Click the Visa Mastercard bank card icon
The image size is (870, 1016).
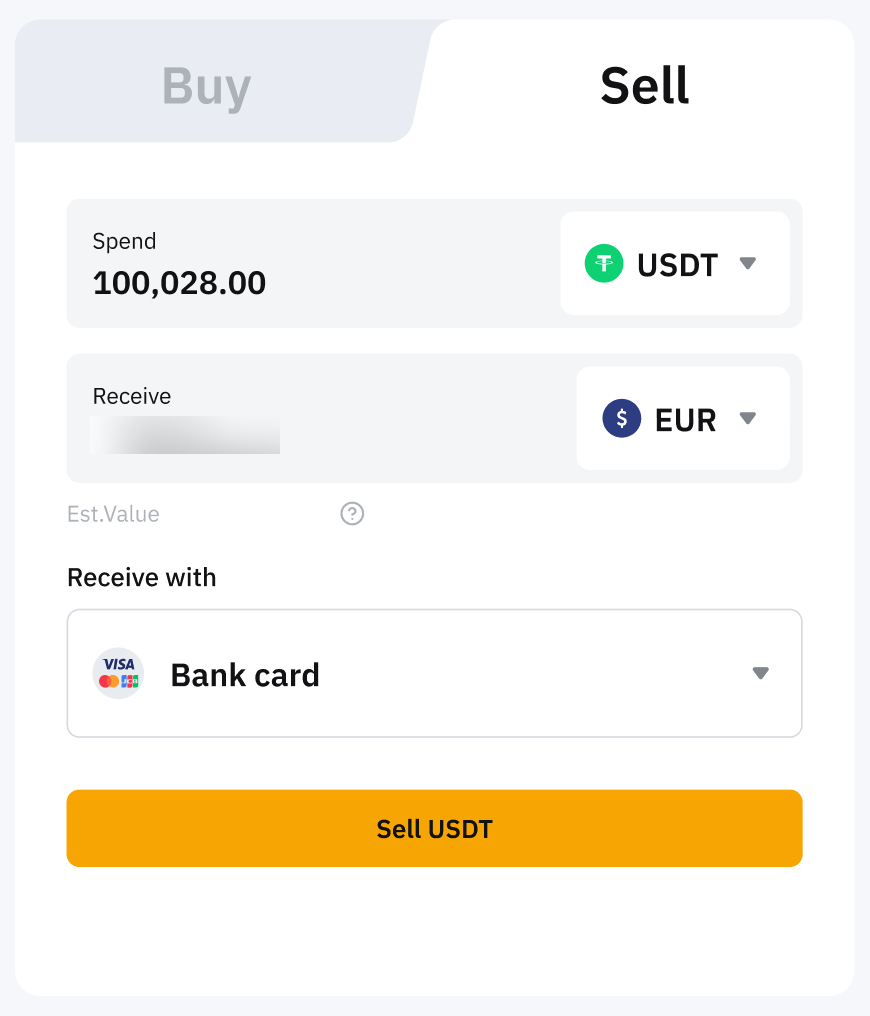[x=118, y=674]
